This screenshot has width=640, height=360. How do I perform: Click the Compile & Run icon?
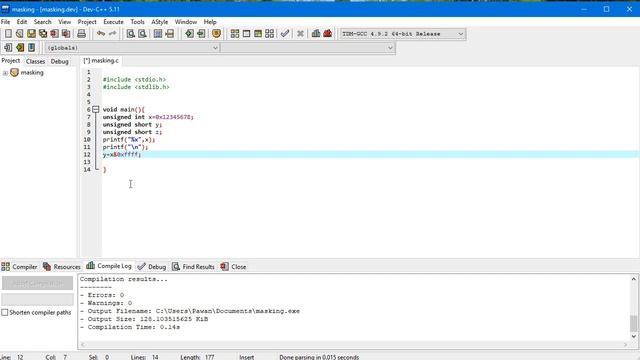(258, 33)
